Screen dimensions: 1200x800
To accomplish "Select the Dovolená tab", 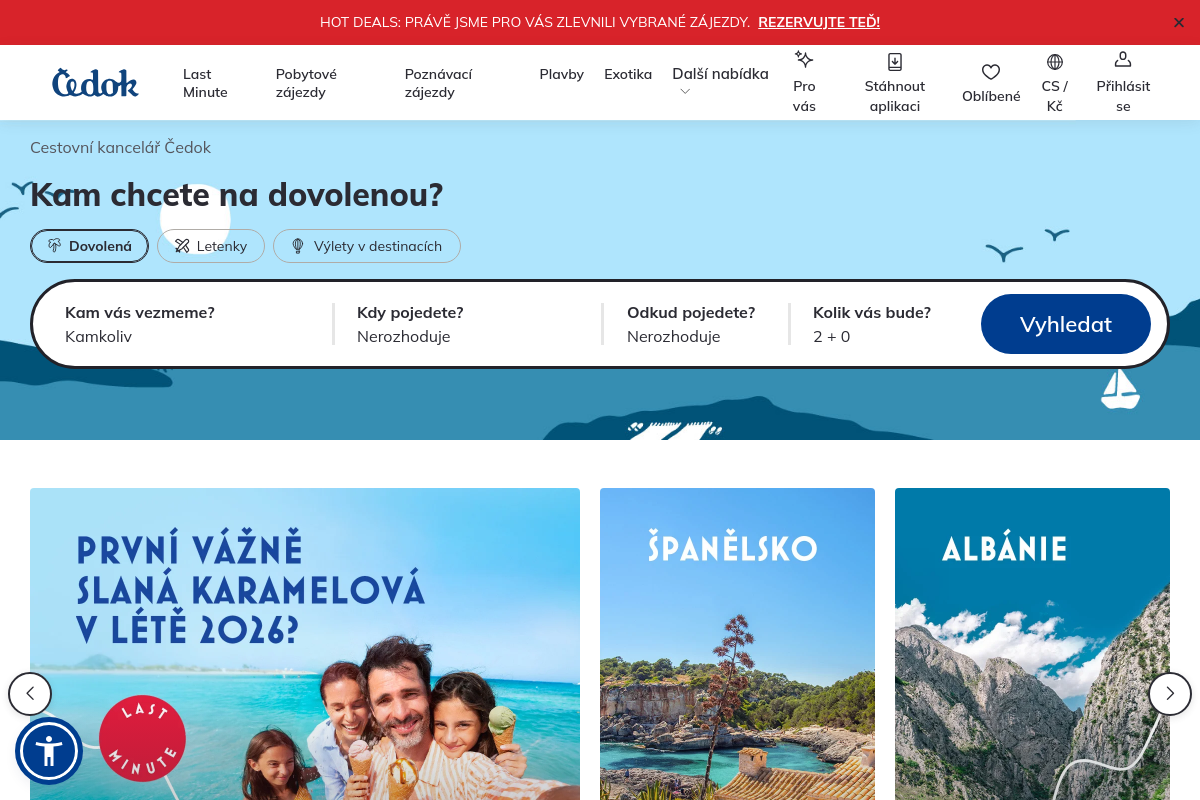I will click(89, 246).
